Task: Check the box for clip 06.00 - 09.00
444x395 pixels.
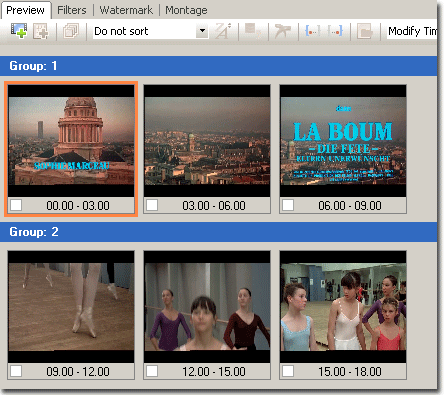Action: (288, 205)
